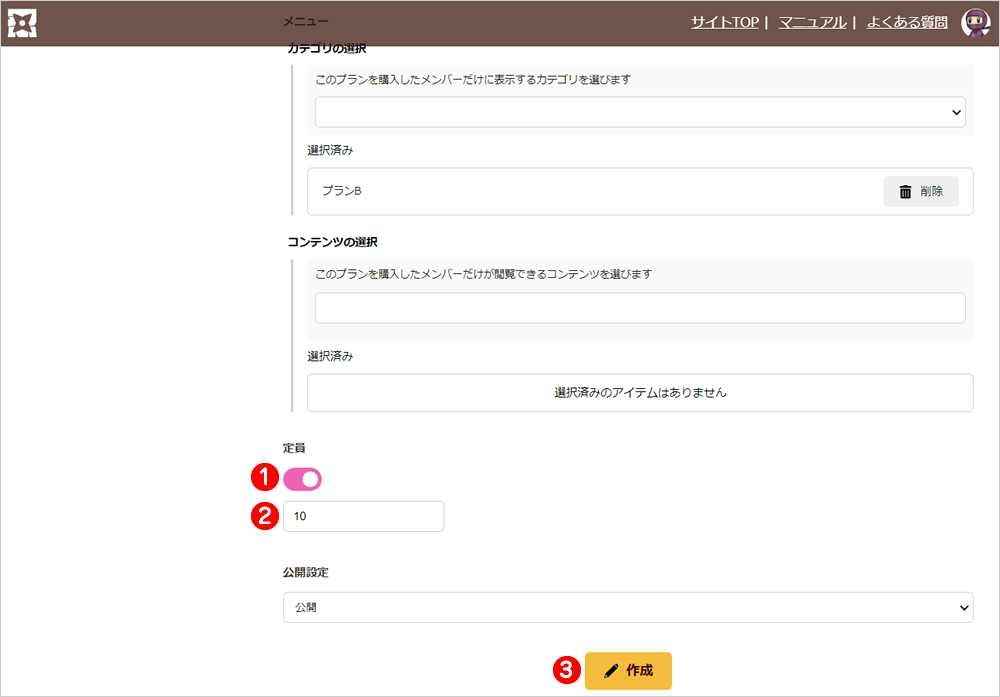Screen dimensions: 1000x697
Task: Click the pencil icon on the 作成 button
Action: [x=611, y=671]
